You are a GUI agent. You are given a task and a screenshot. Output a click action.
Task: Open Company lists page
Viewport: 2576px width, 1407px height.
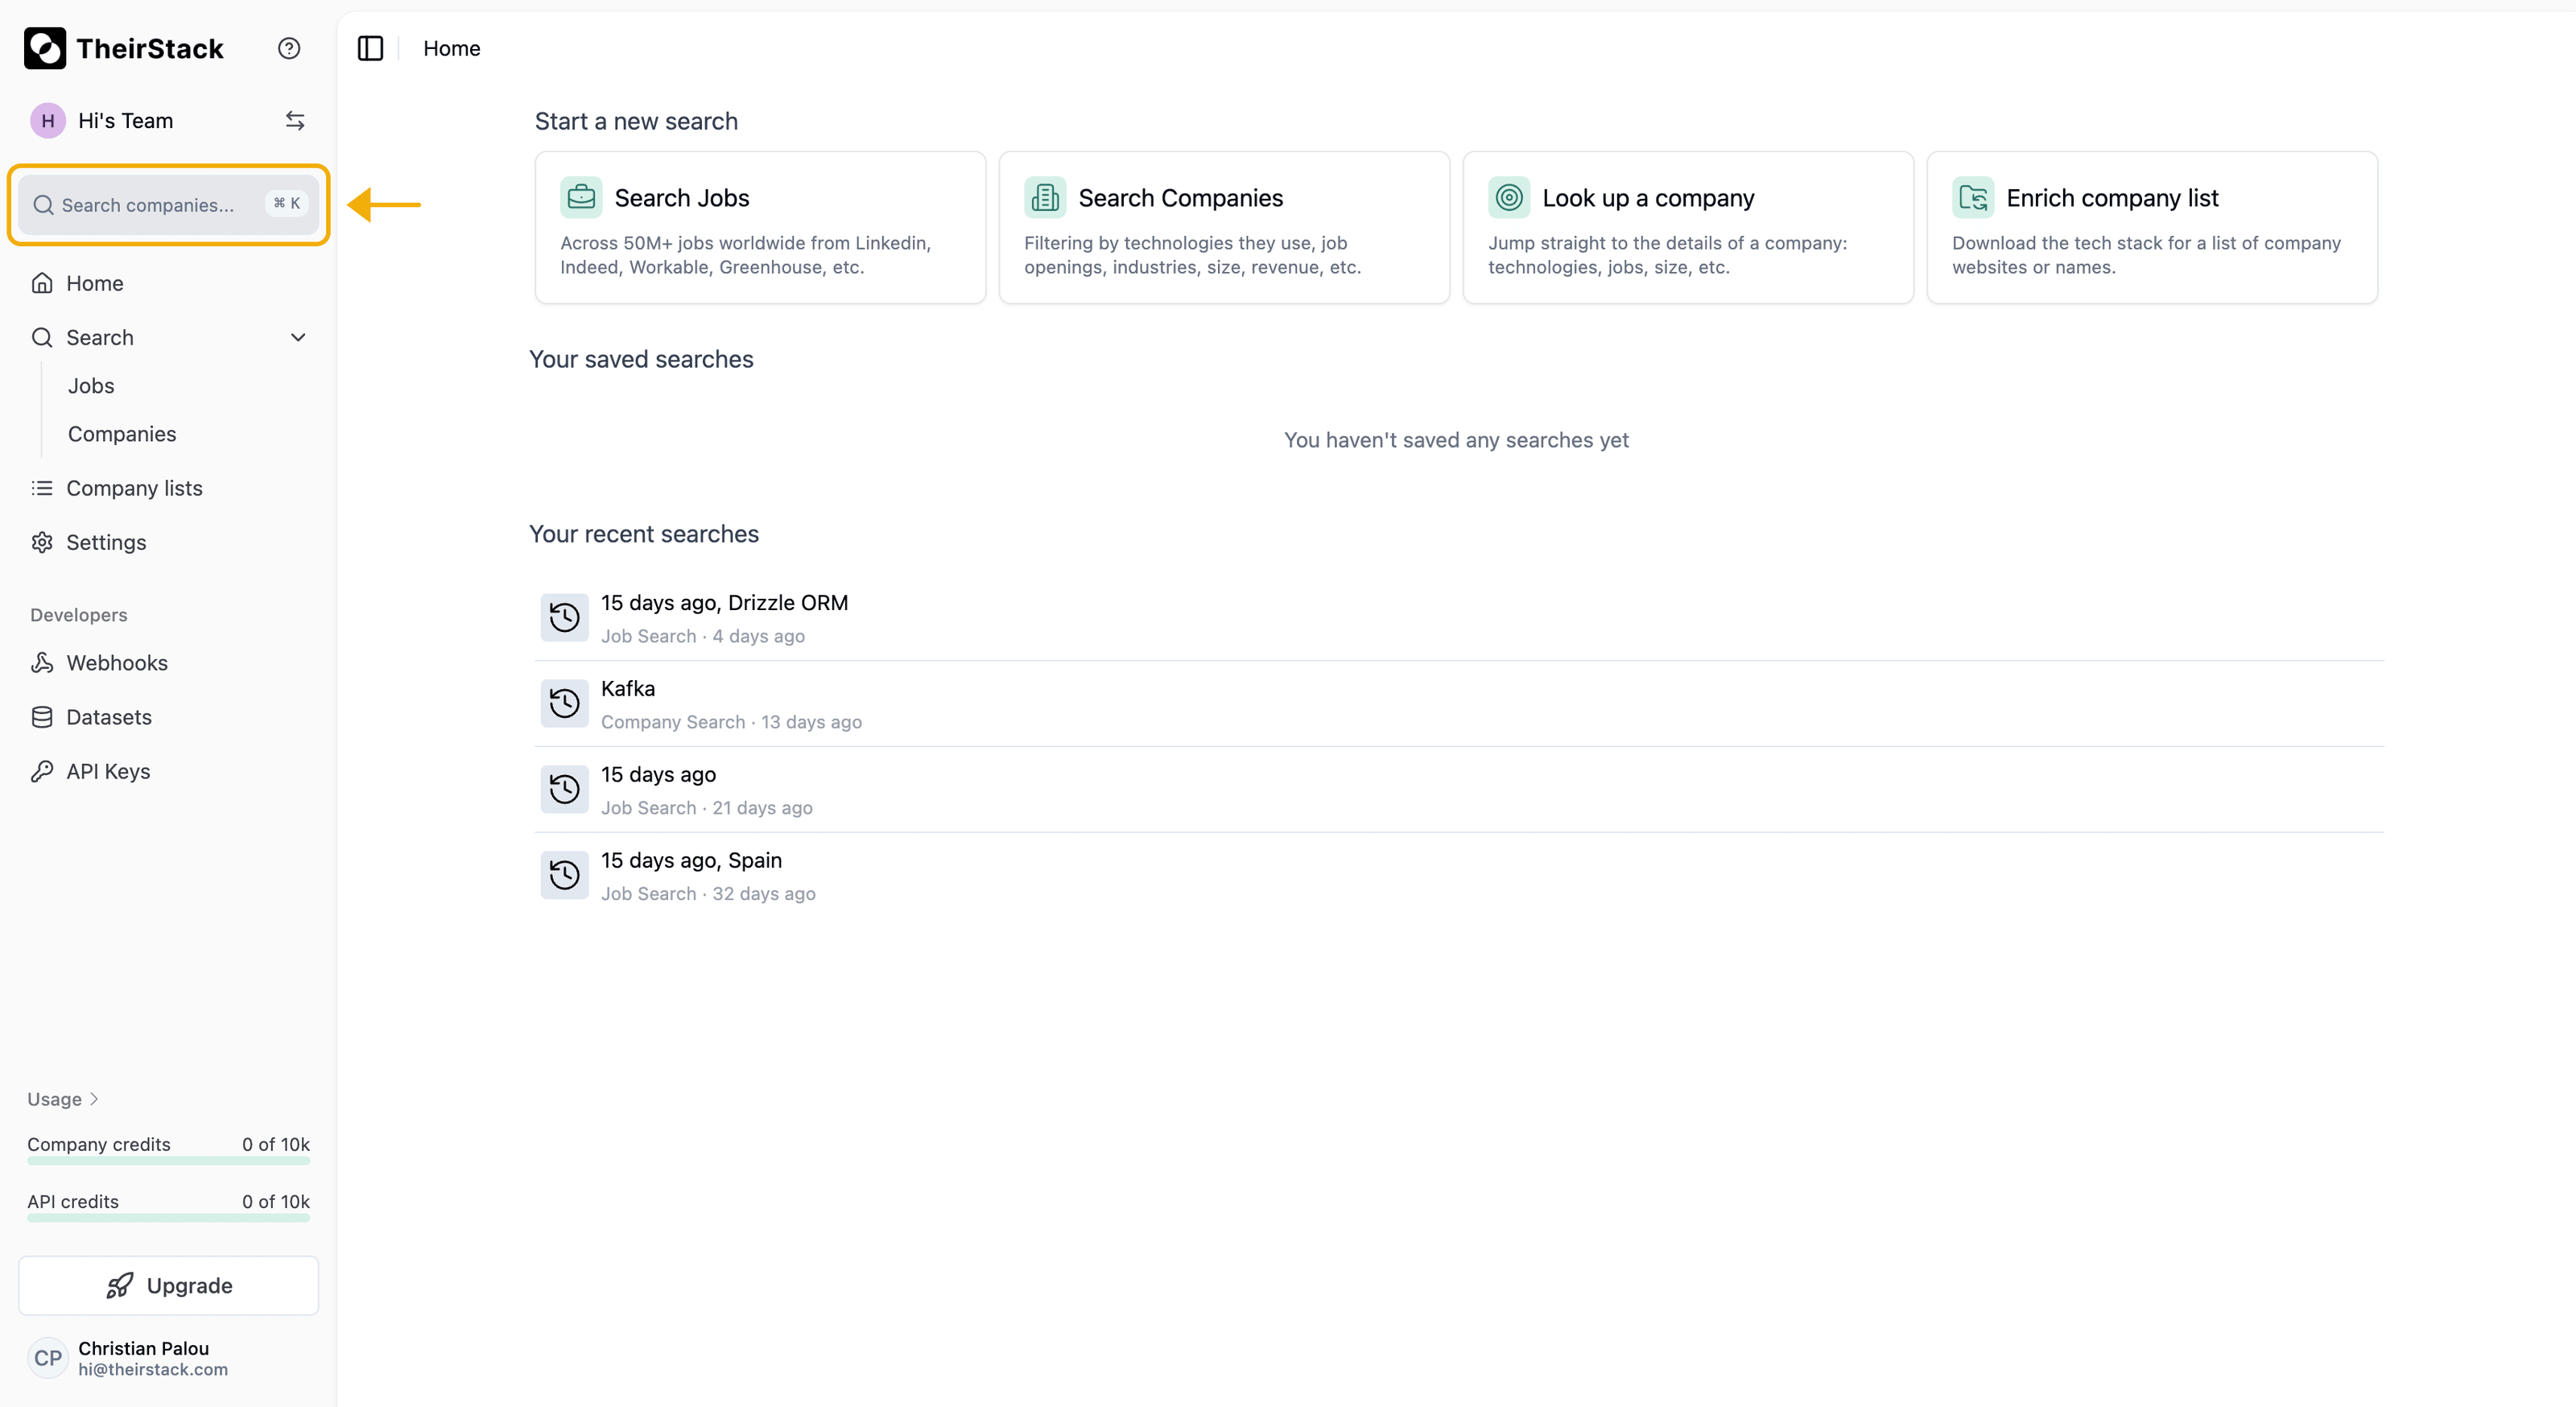coord(134,488)
